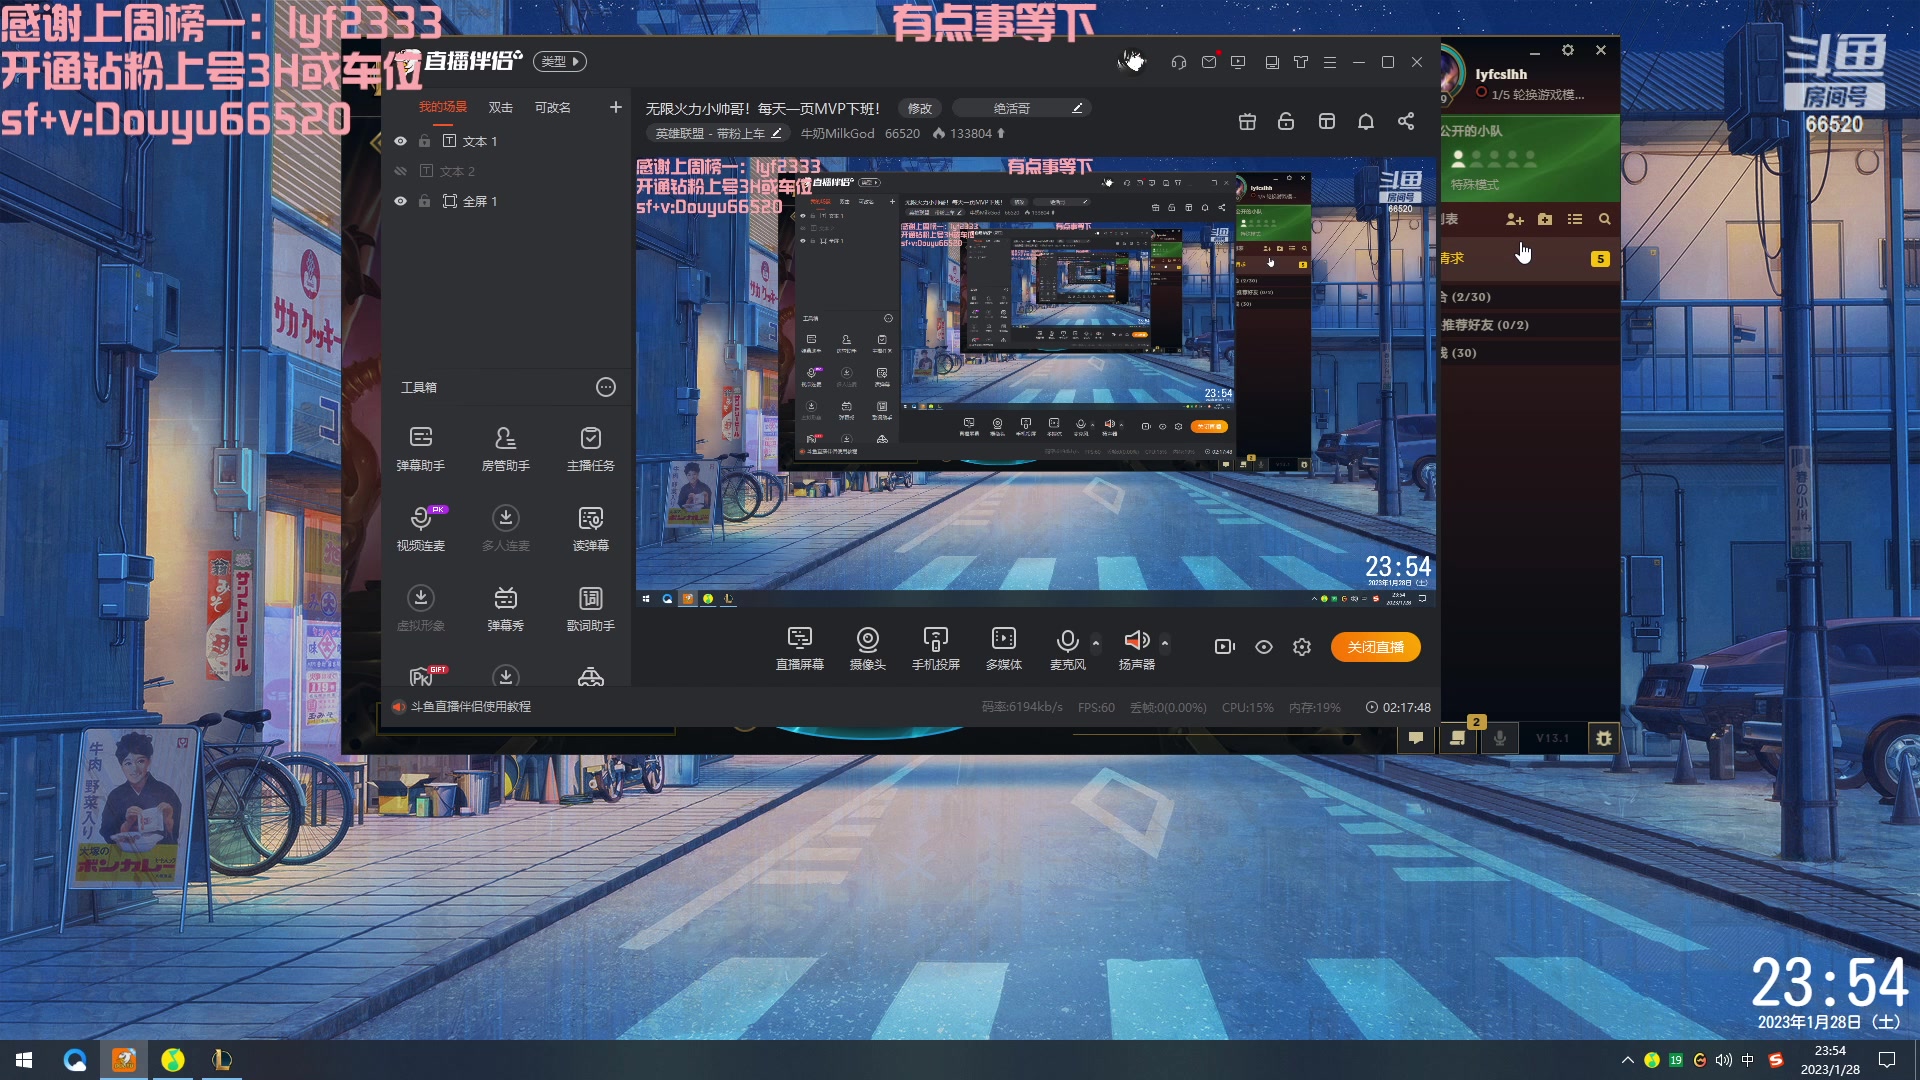Switch to the 双击 scene tab
Viewport: 1920px width, 1080px height.
click(500, 107)
